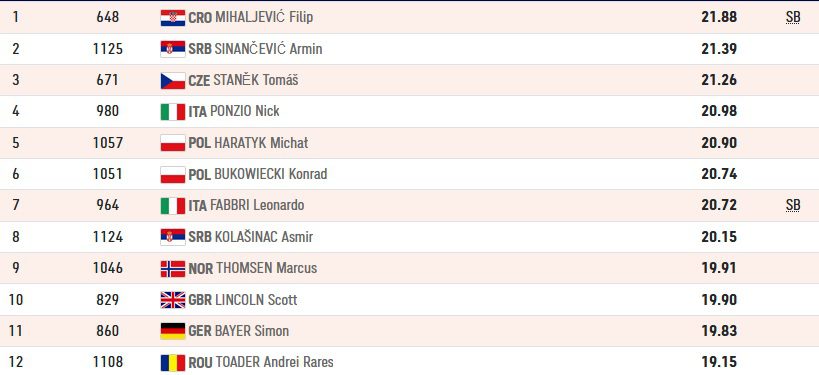Click bib number 829 for Lincoln
Image resolution: width=819 pixels, height=375 pixels.
tap(108, 300)
